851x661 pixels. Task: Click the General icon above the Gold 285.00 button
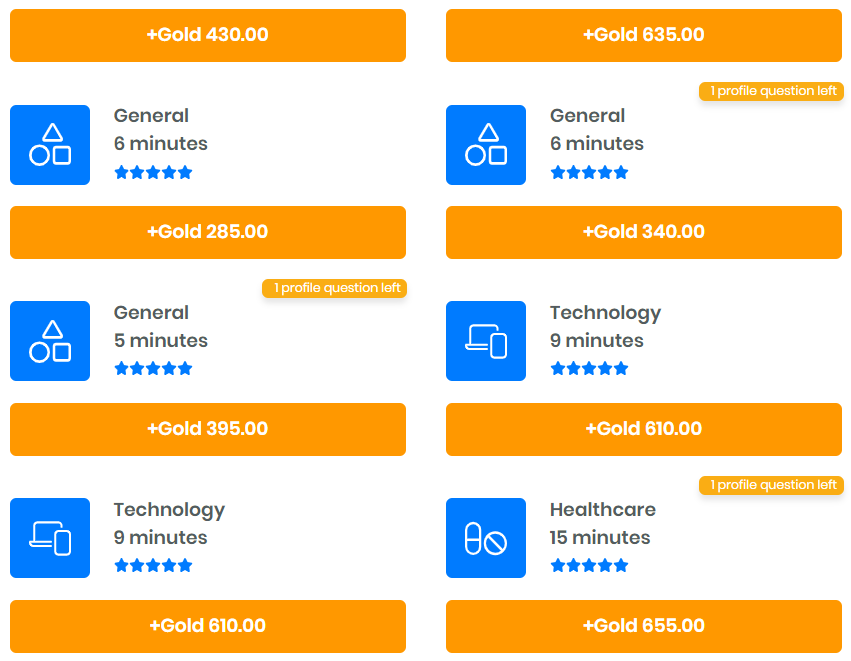(x=50, y=145)
